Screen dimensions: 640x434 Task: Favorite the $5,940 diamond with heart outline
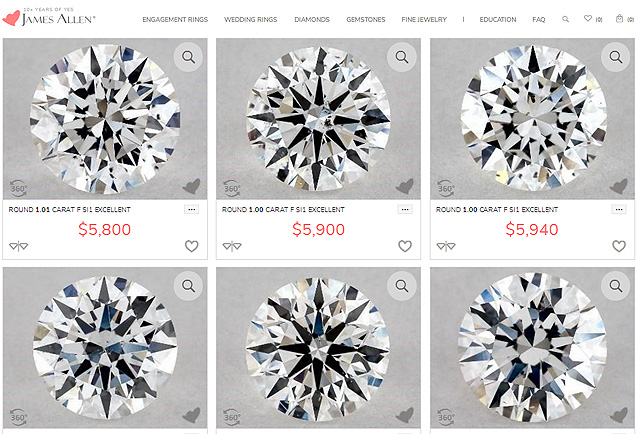coord(619,246)
